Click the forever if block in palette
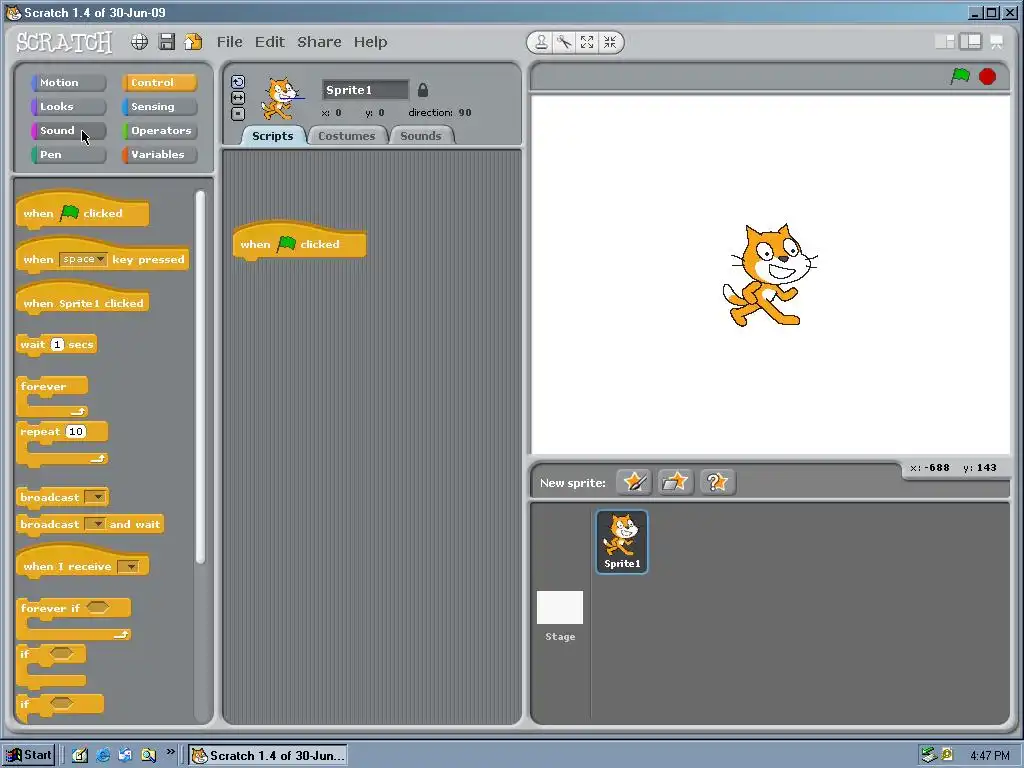This screenshot has height=768, width=1024. tap(74, 618)
